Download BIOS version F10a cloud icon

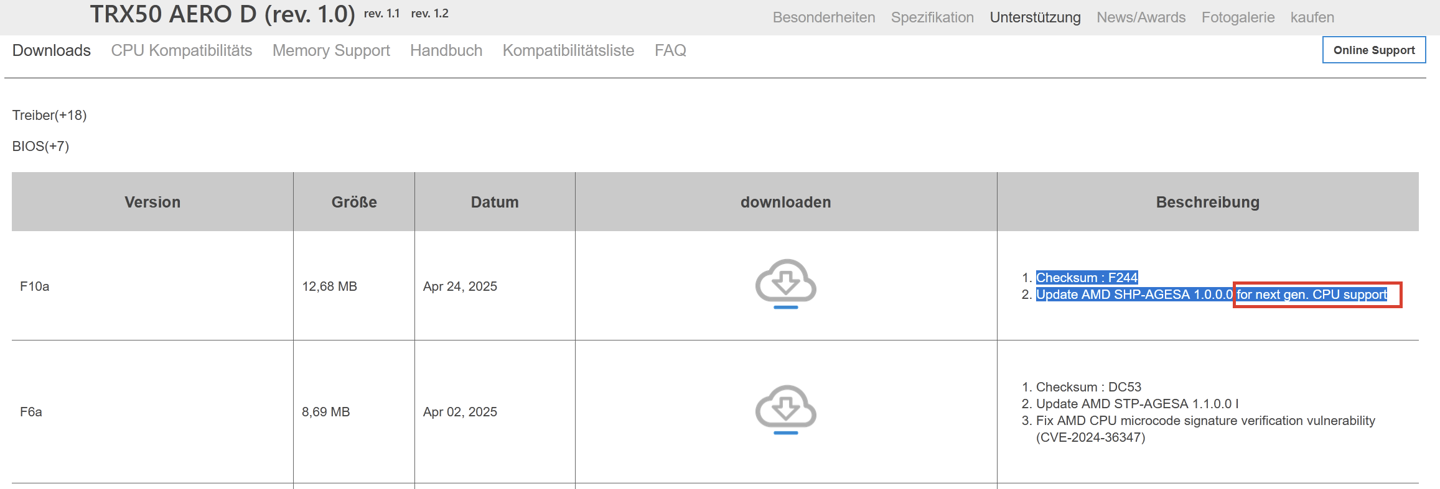click(x=786, y=284)
